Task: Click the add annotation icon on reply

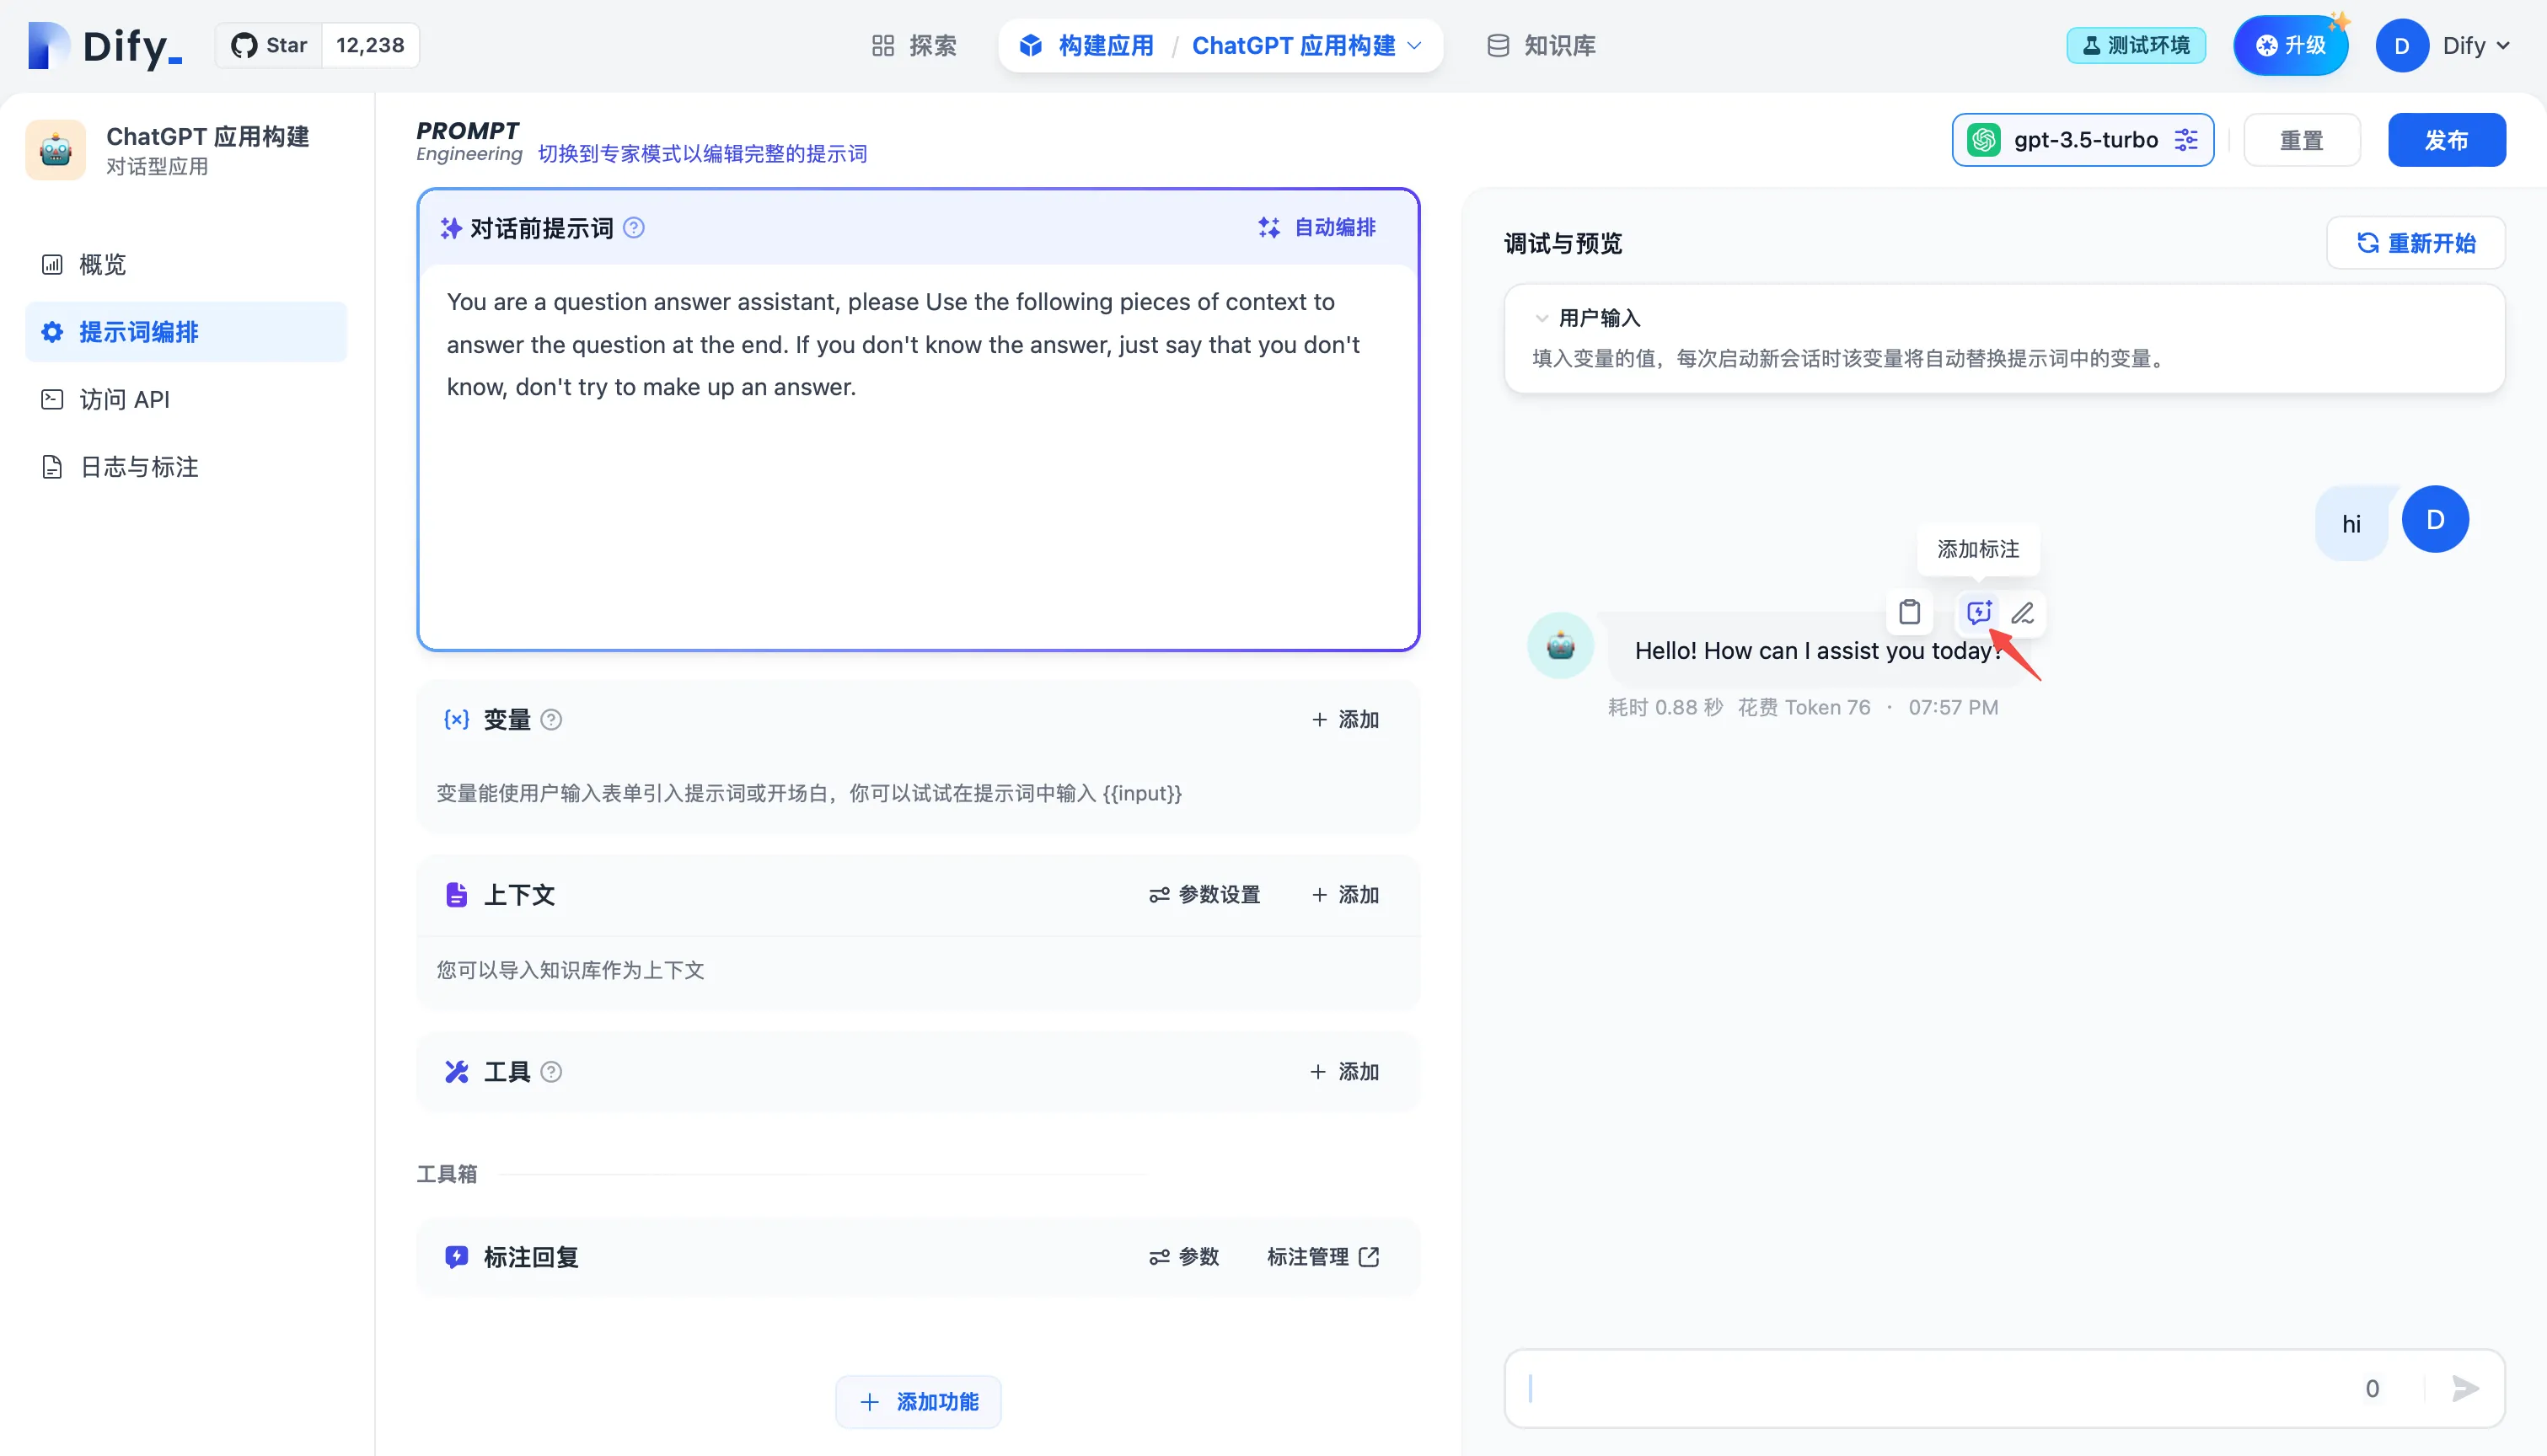Action: pyautogui.click(x=1978, y=612)
